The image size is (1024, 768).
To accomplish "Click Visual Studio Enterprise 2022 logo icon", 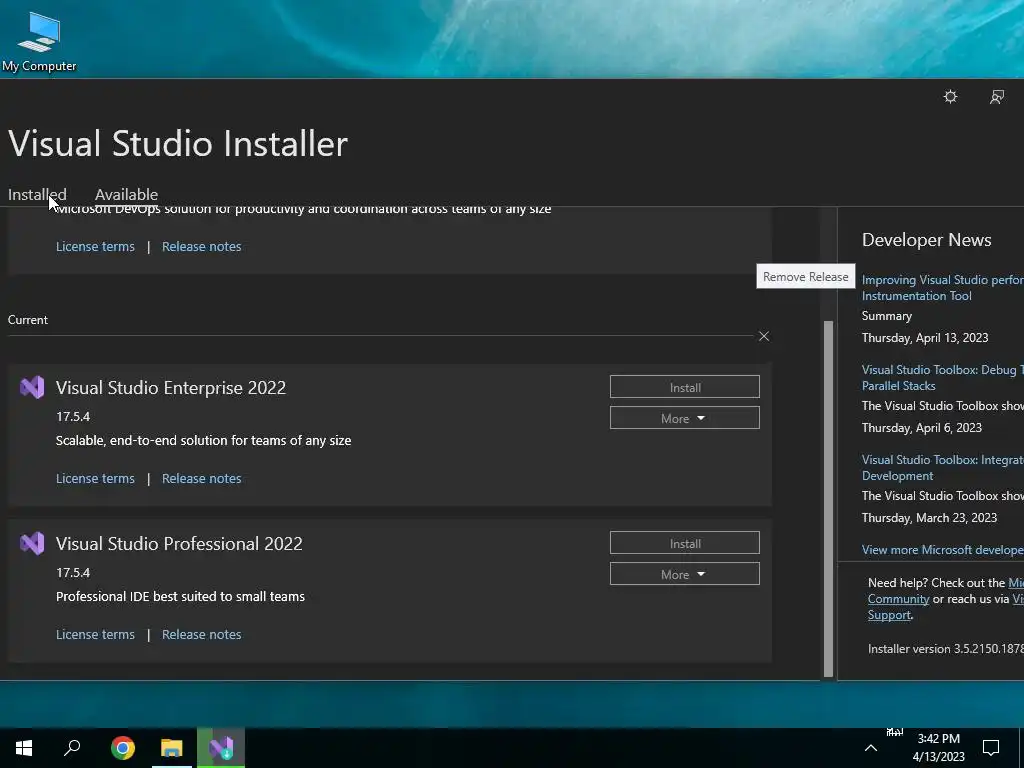I will (32, 387).
